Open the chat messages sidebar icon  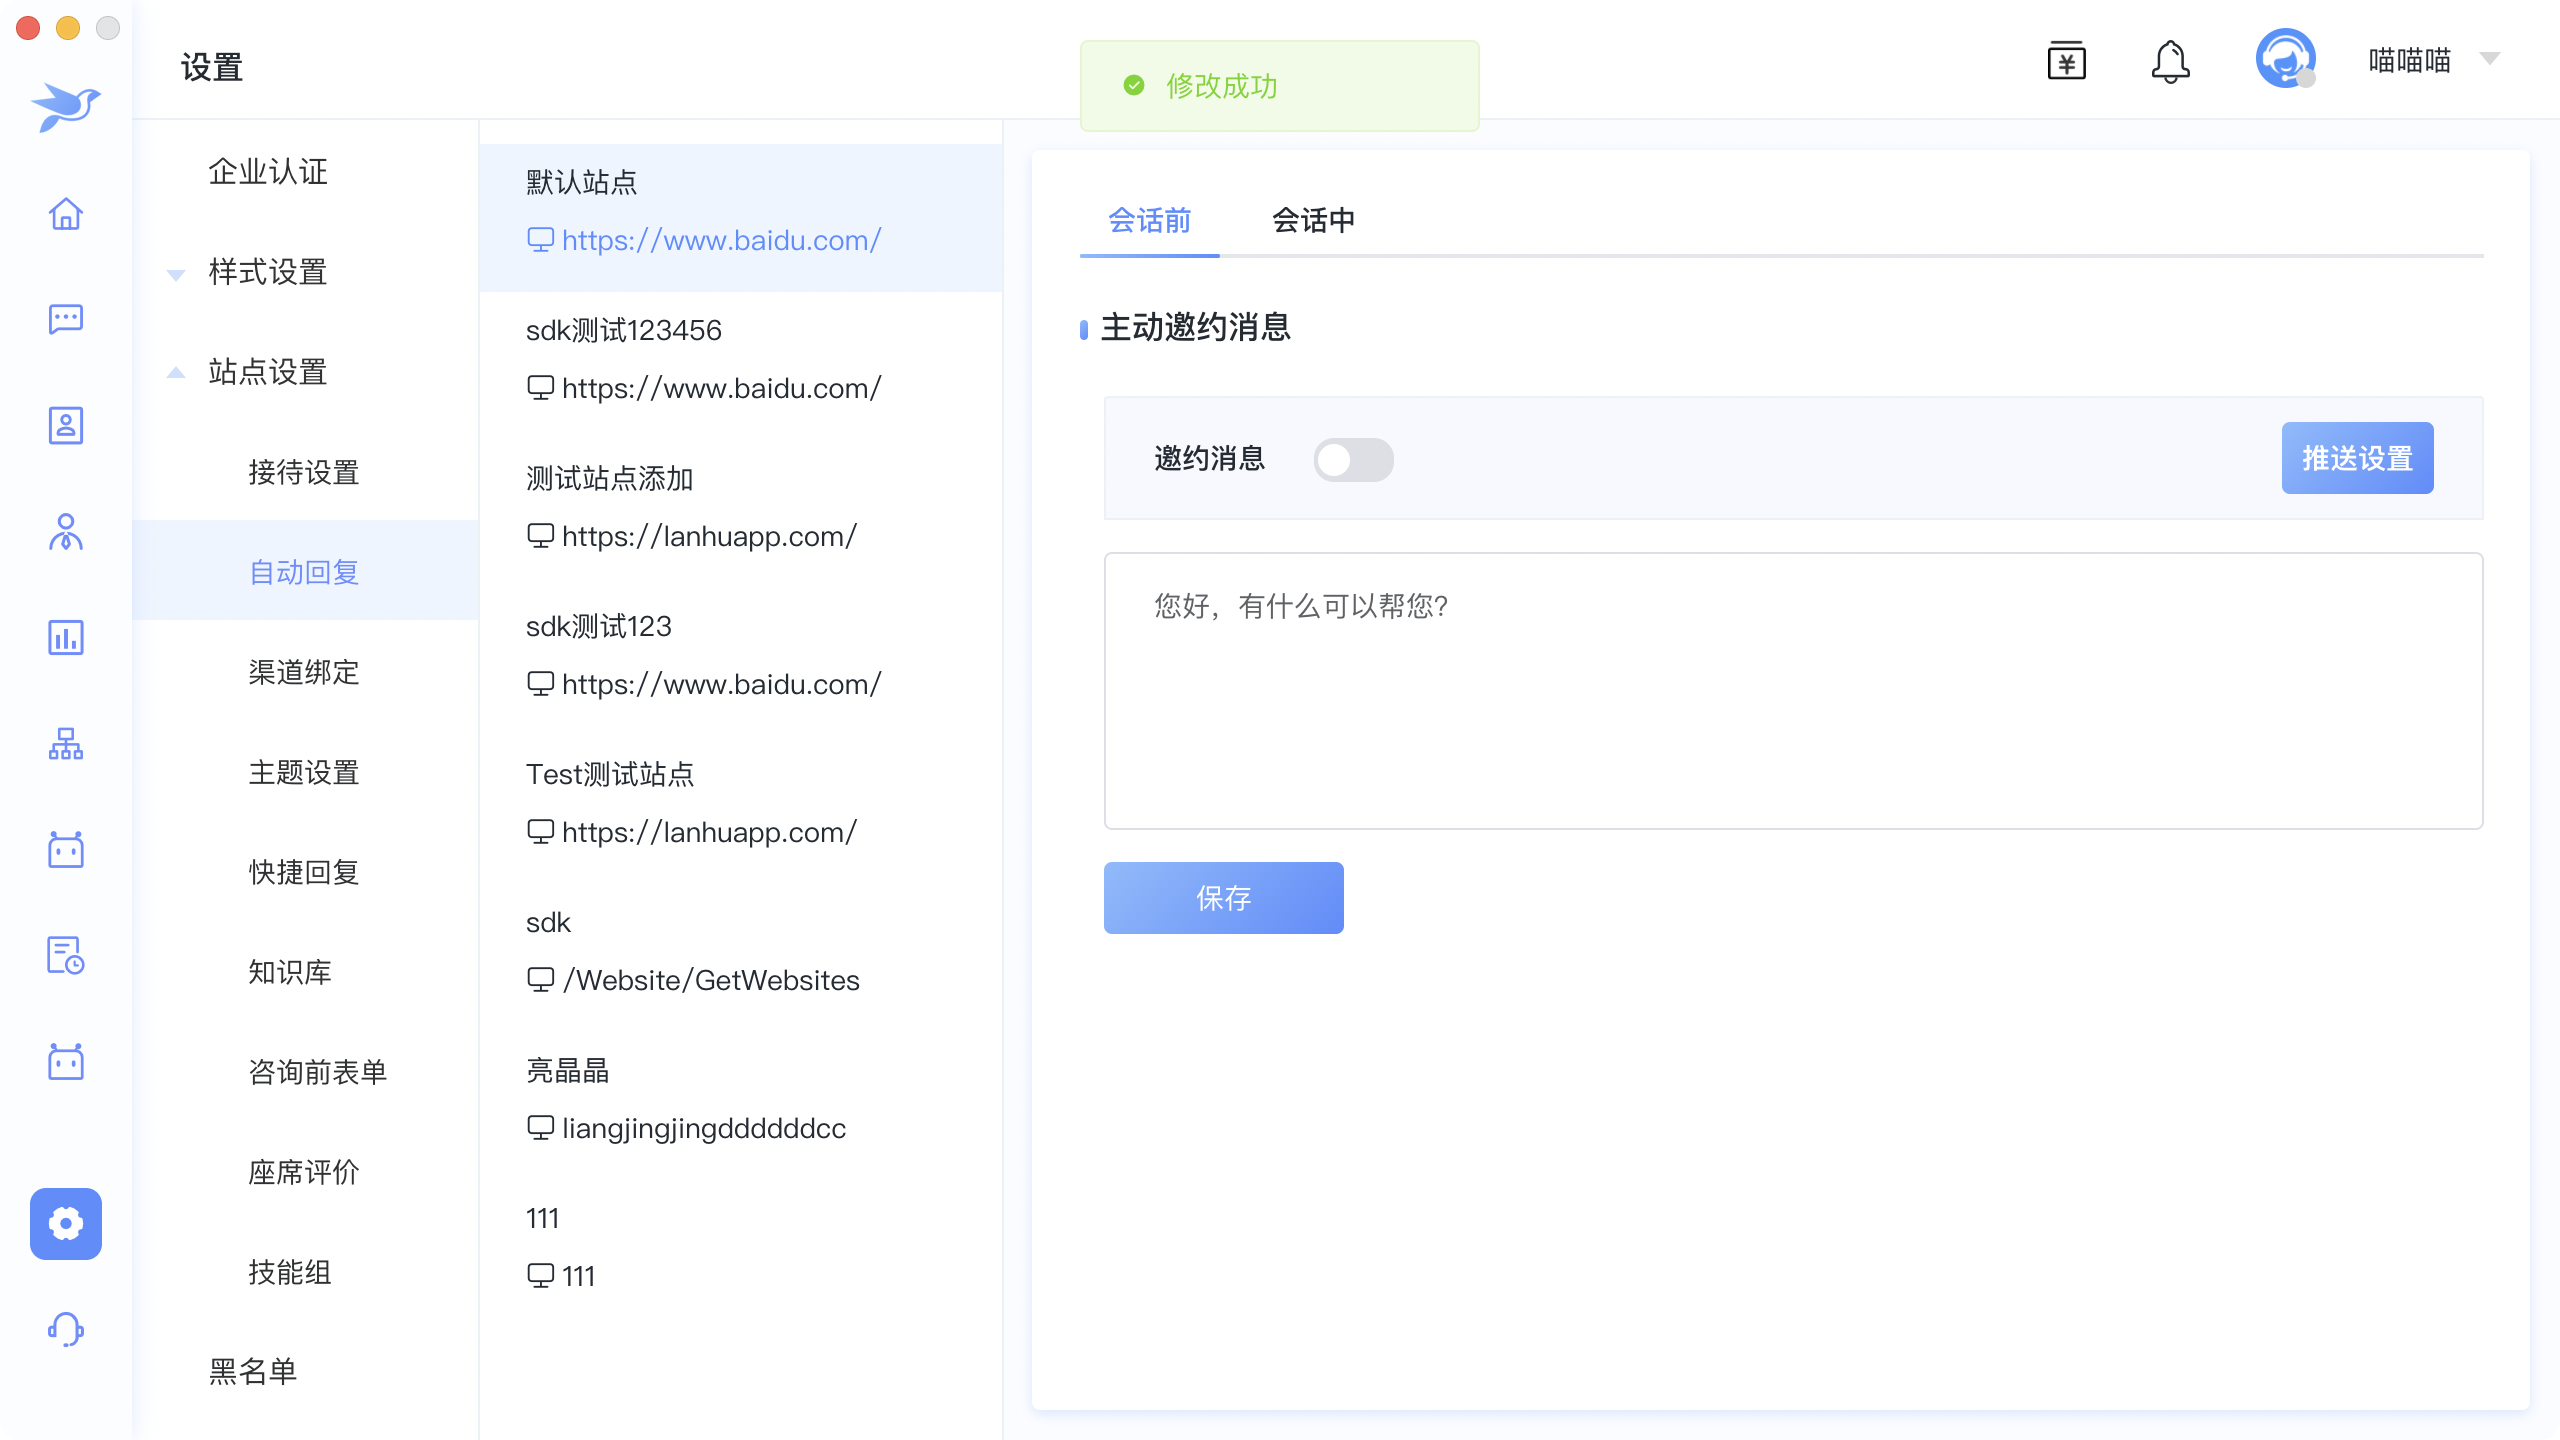(x=66, y=319)
